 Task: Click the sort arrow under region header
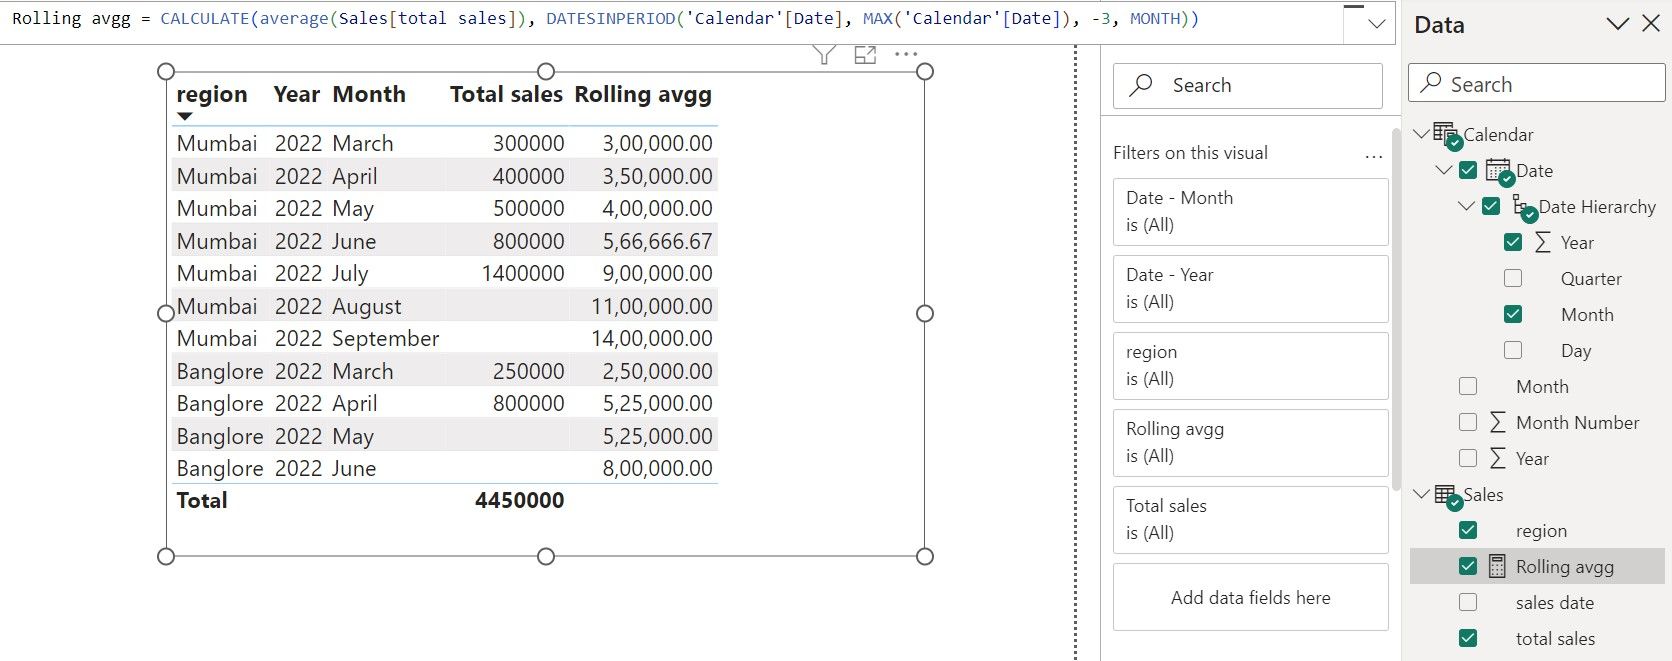(185, 117)
